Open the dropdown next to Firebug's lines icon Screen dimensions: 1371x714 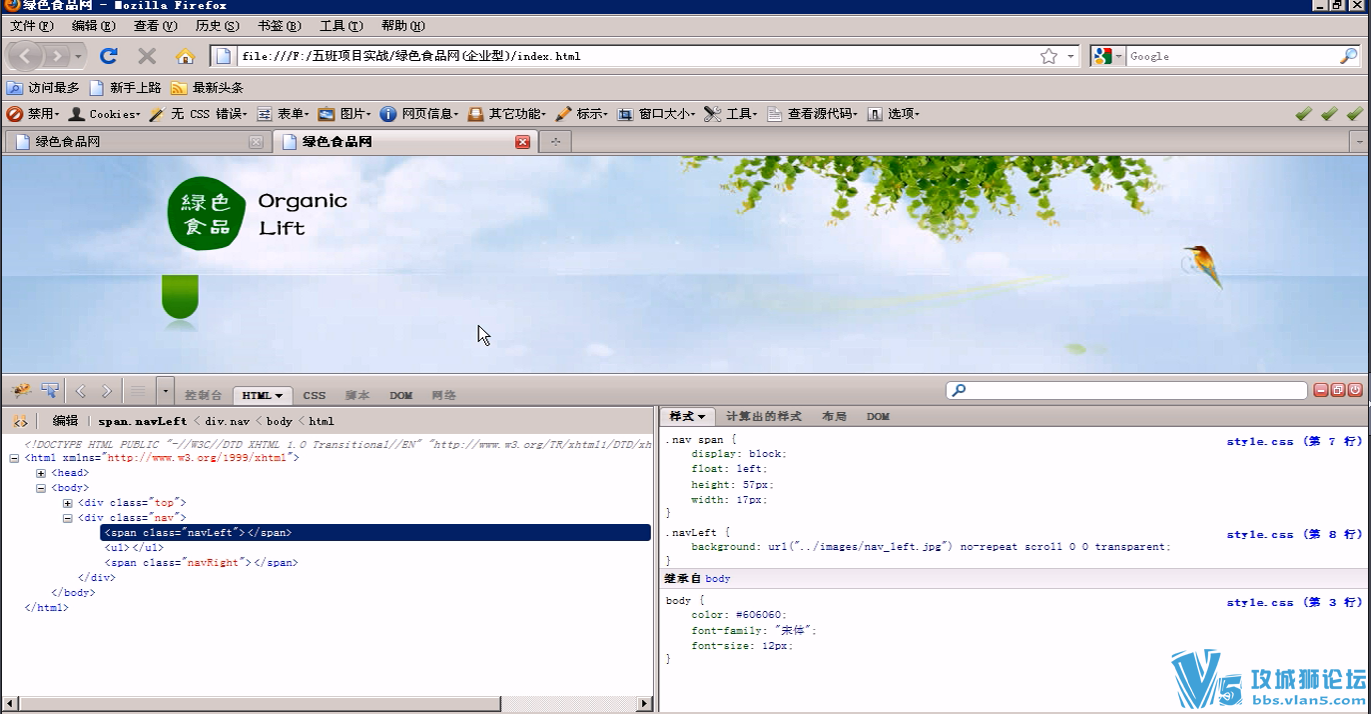(165, 391)
